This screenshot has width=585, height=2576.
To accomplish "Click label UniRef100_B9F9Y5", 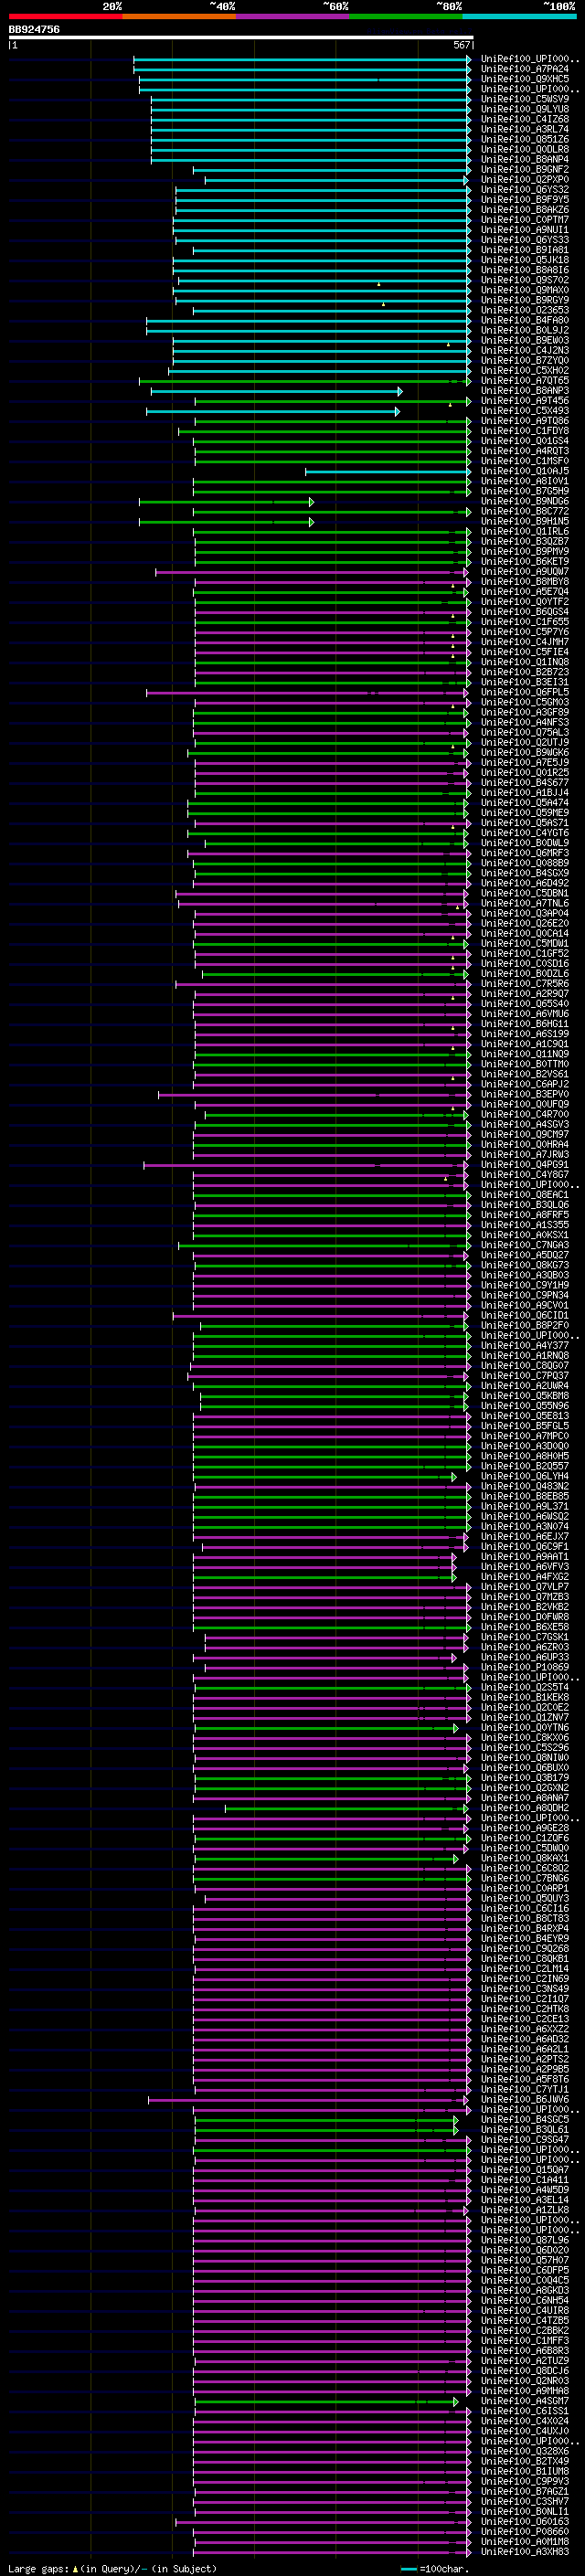I will point(525,200).
